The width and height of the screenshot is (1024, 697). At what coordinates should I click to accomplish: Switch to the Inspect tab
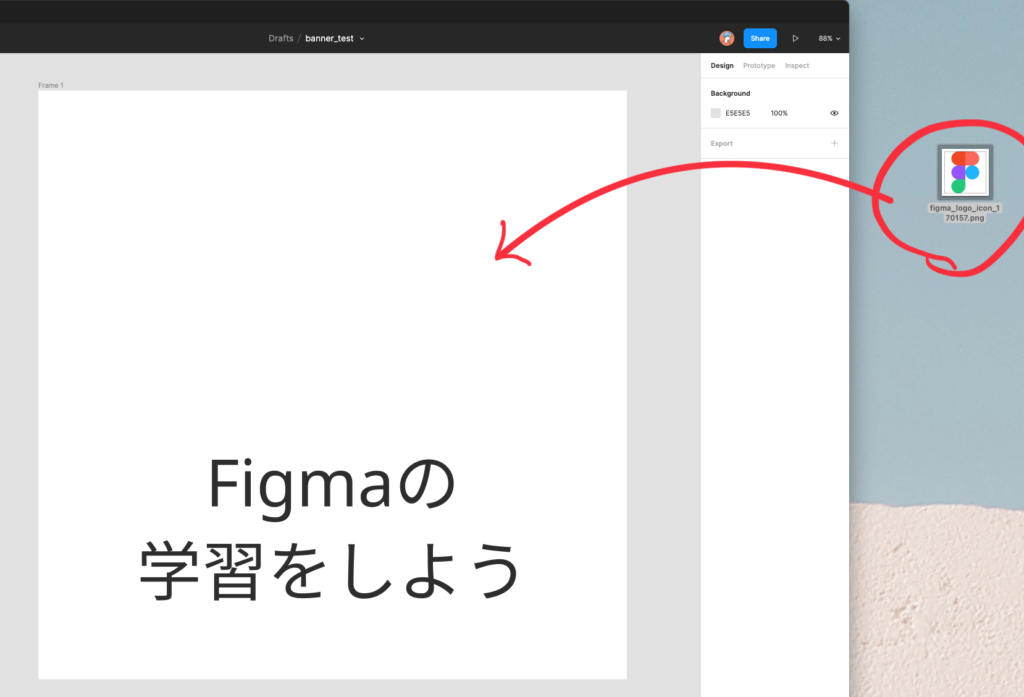797,65
